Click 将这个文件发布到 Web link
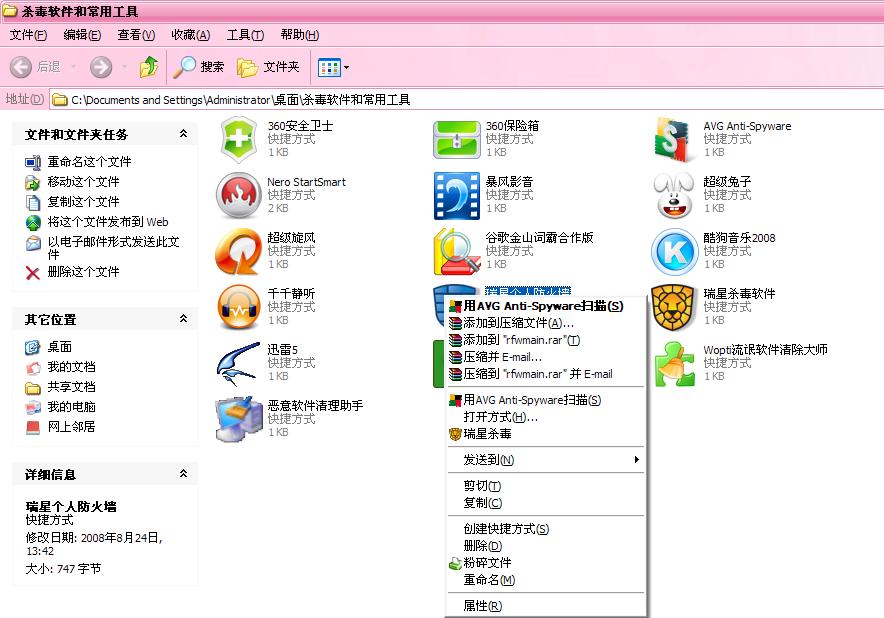Image resolution: width=884 pixels, height=618 pixels. click(108, 222)
